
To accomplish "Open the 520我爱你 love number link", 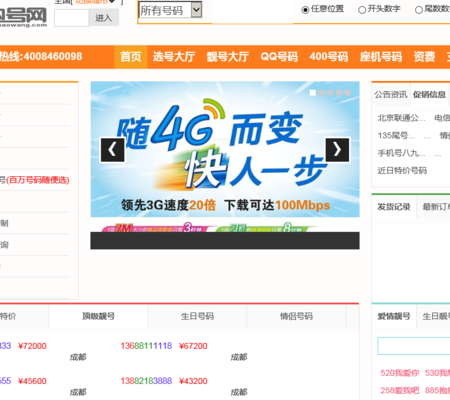I will point(400,373).
